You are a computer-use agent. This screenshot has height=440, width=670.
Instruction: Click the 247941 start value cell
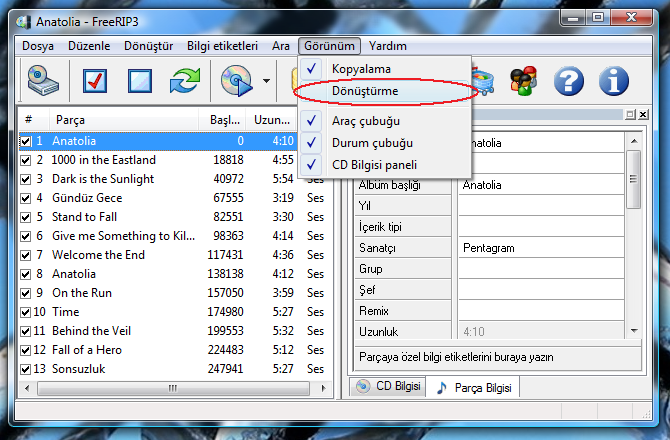tap(225, 369)
